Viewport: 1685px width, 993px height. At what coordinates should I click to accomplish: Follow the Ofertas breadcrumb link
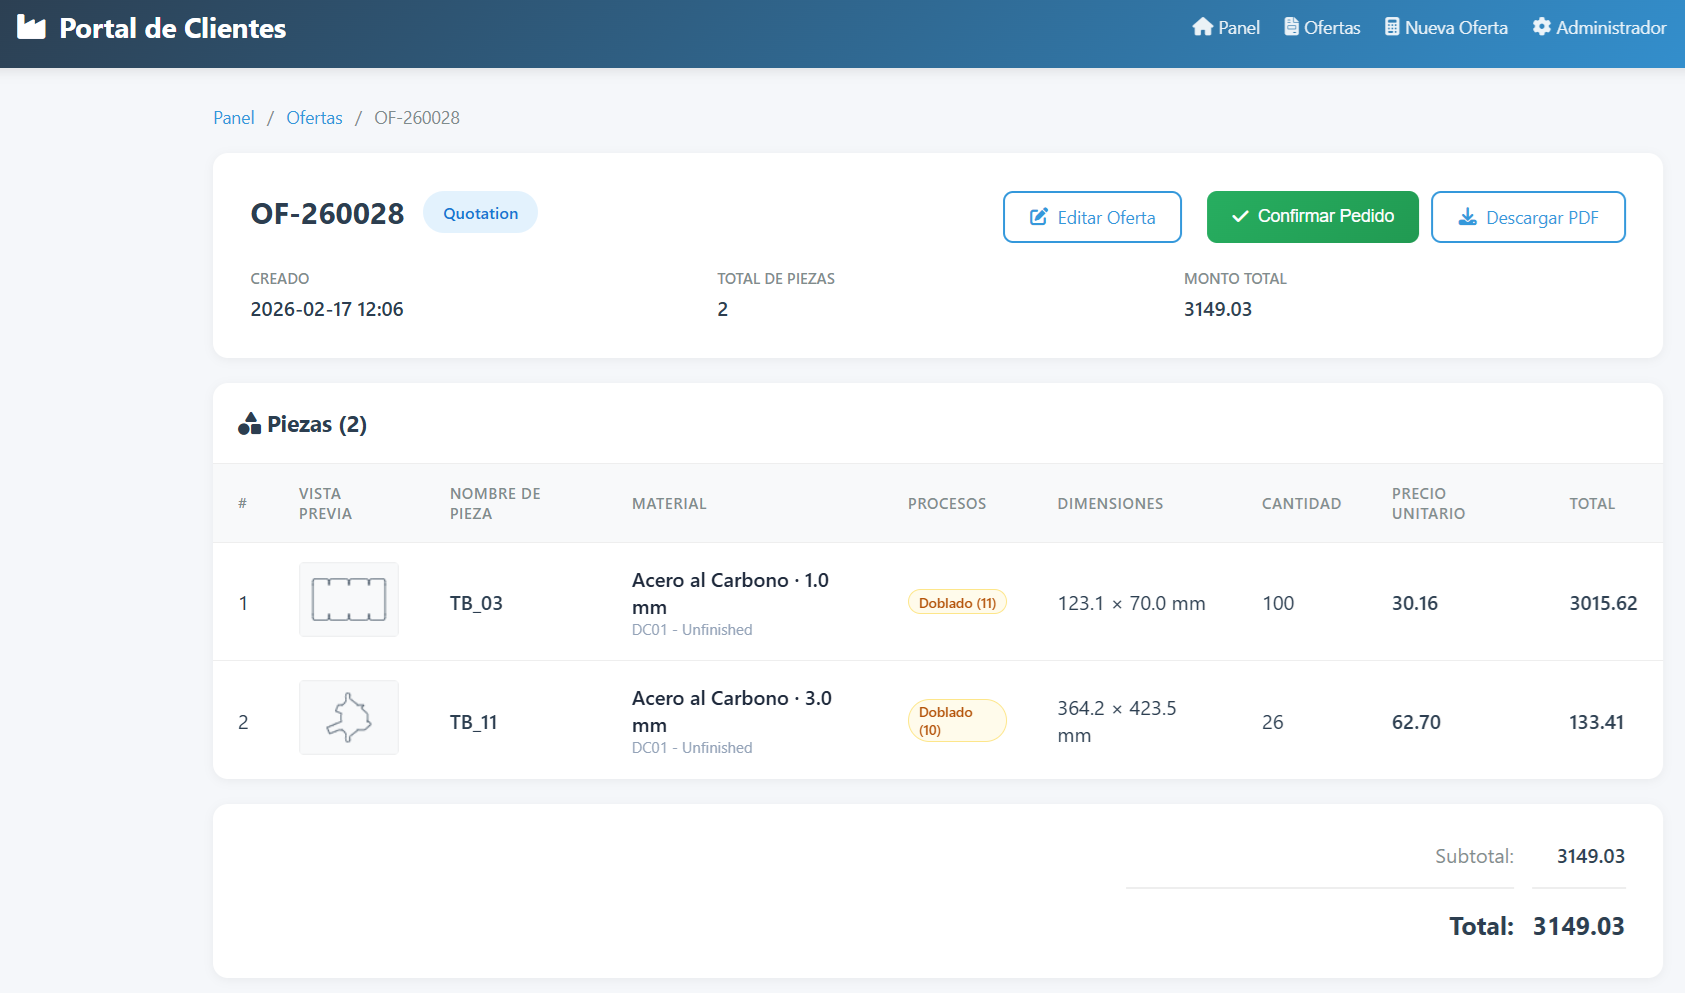[x=314, y=118]
